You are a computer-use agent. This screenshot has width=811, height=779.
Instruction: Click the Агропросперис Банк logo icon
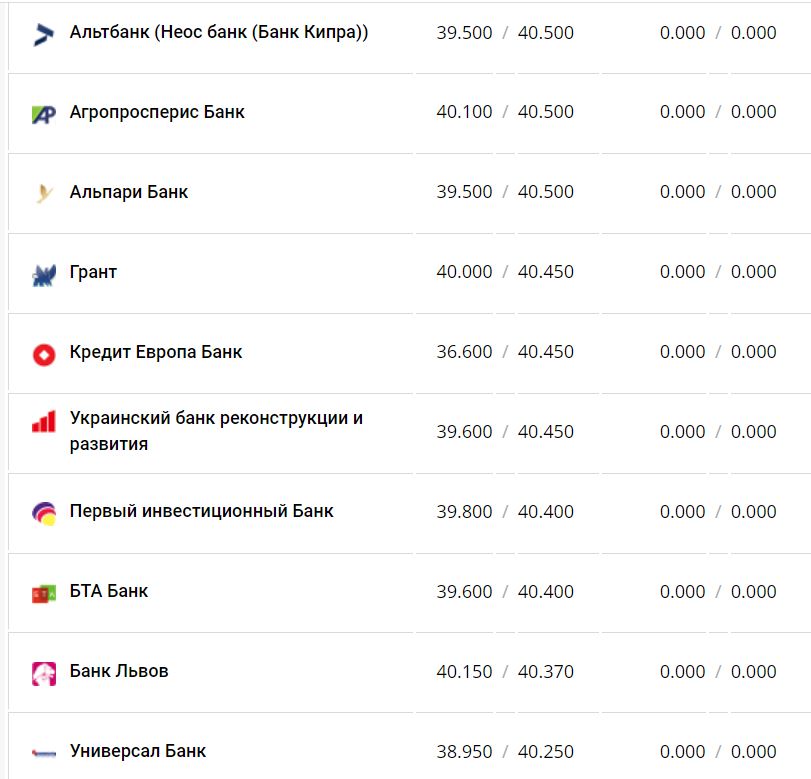coord(44,114)
